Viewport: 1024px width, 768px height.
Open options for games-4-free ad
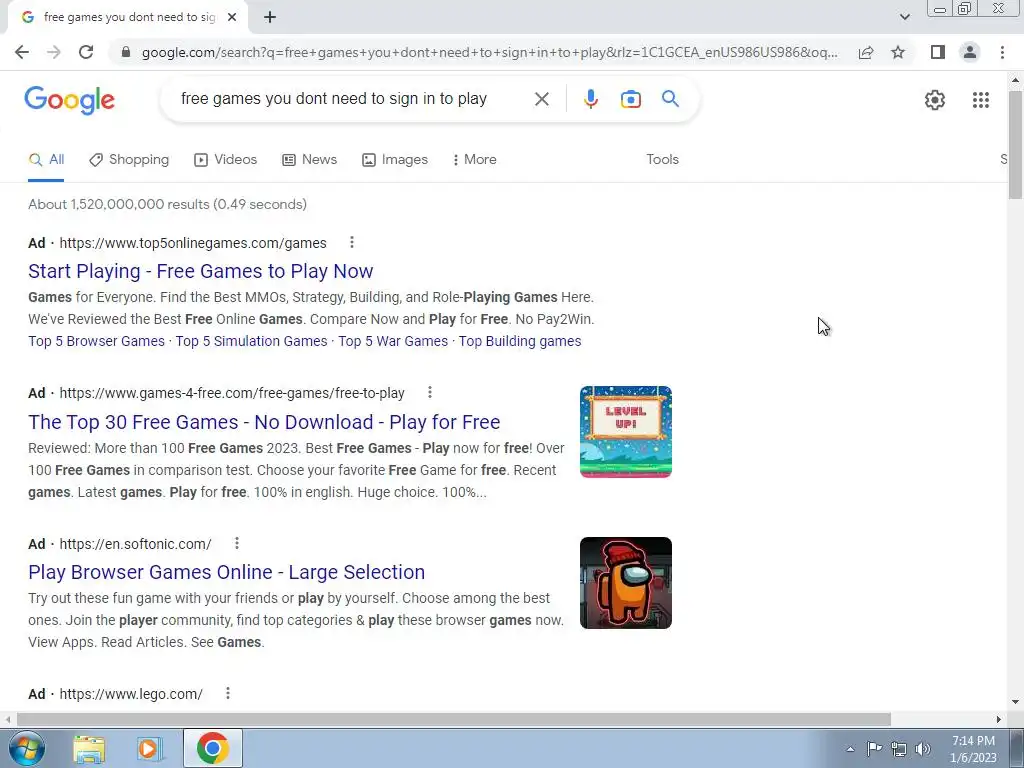tap(429, 392)
